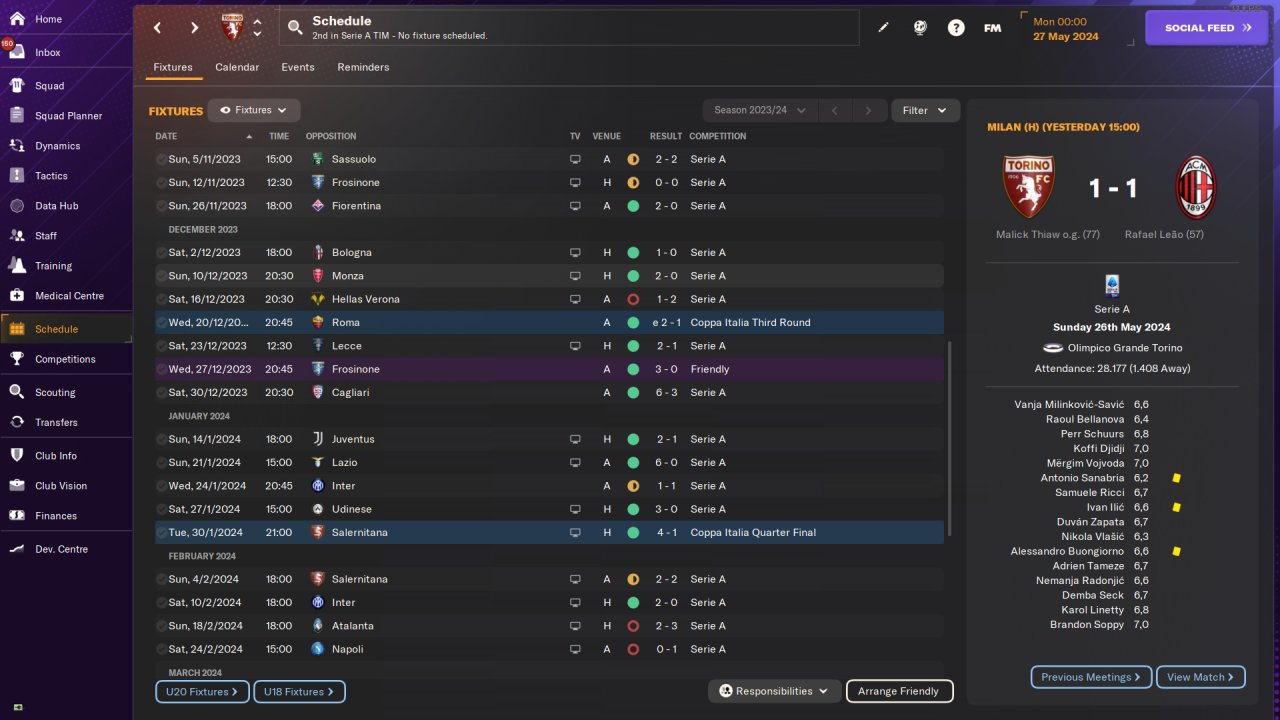Click the Arrange Friendly button
Screen dimensions: 1280x720
tap(899, 691)
